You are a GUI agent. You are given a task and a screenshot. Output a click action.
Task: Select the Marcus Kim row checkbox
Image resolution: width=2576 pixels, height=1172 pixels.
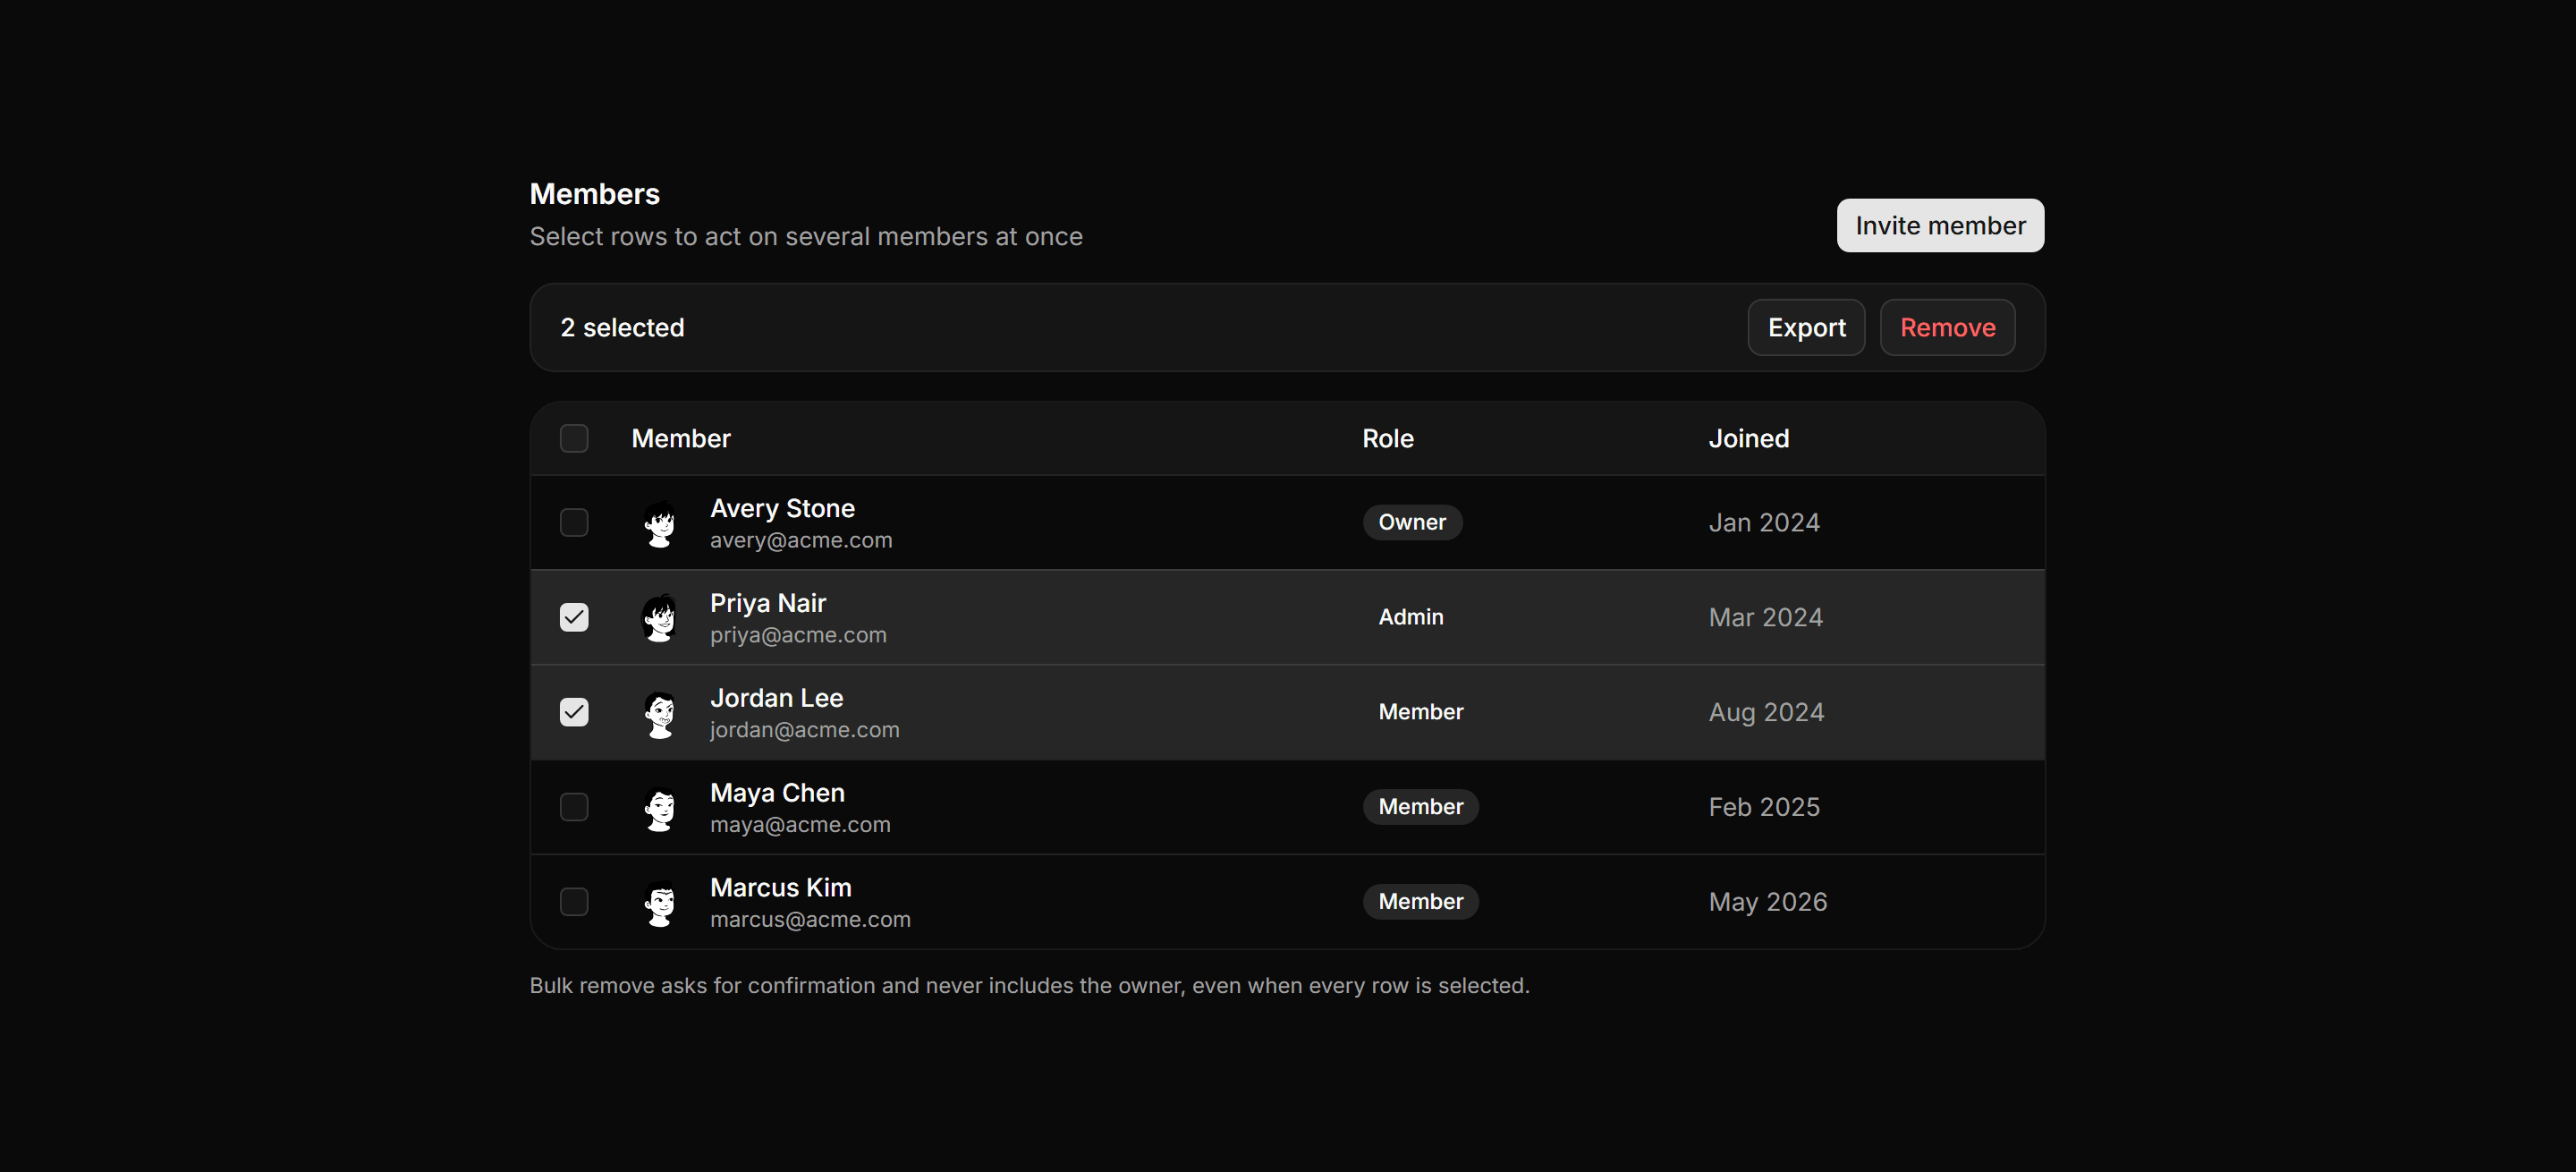pyautogui.click(x=574, y=902)
